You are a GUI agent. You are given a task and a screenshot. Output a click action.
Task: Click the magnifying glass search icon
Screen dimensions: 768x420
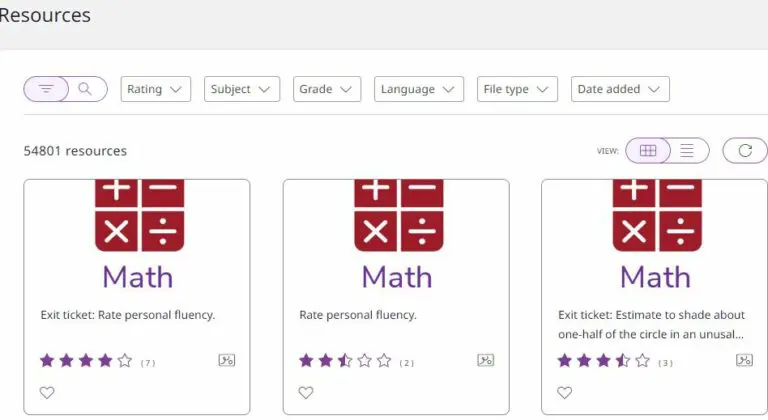[x=86, y=89]
